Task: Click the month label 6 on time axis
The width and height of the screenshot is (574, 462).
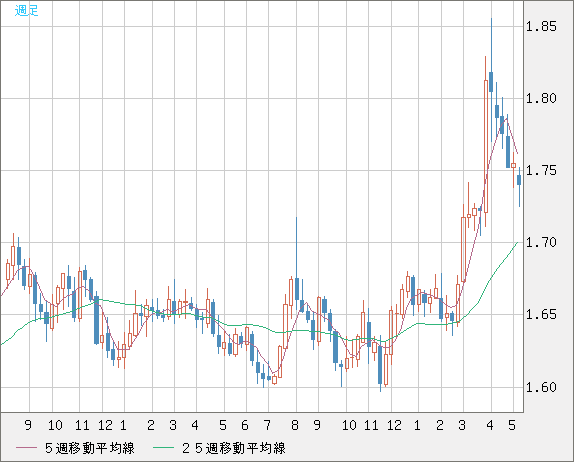Action: pos(245,425)
